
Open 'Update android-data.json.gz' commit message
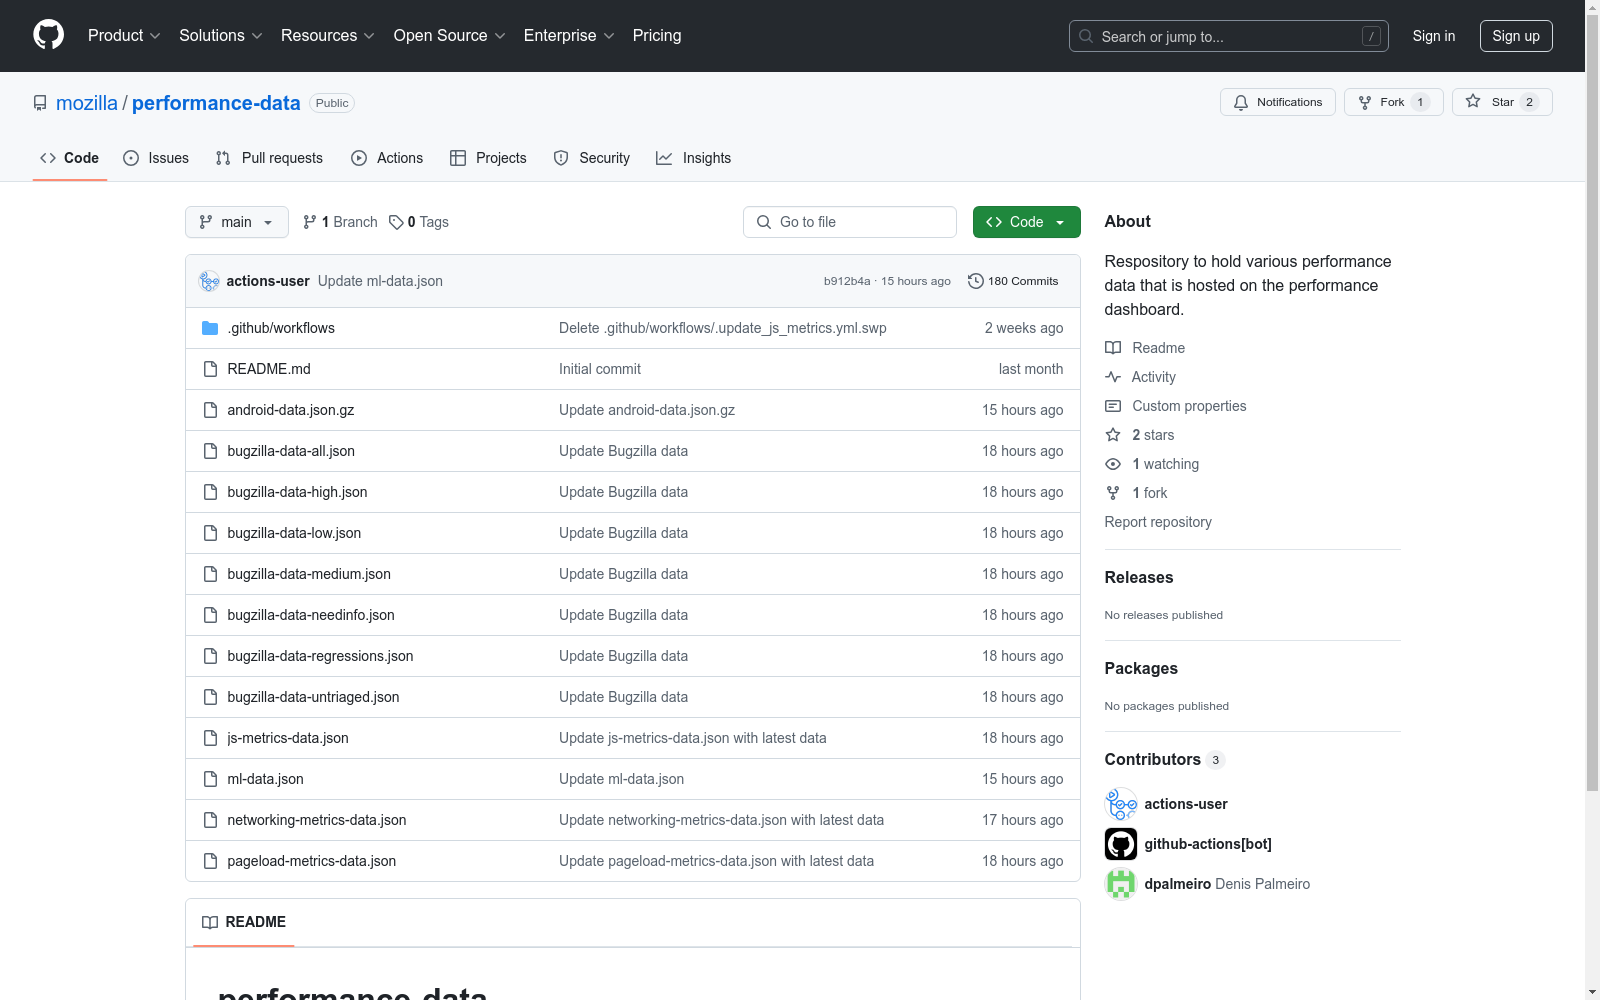click(x=647, y=410)
